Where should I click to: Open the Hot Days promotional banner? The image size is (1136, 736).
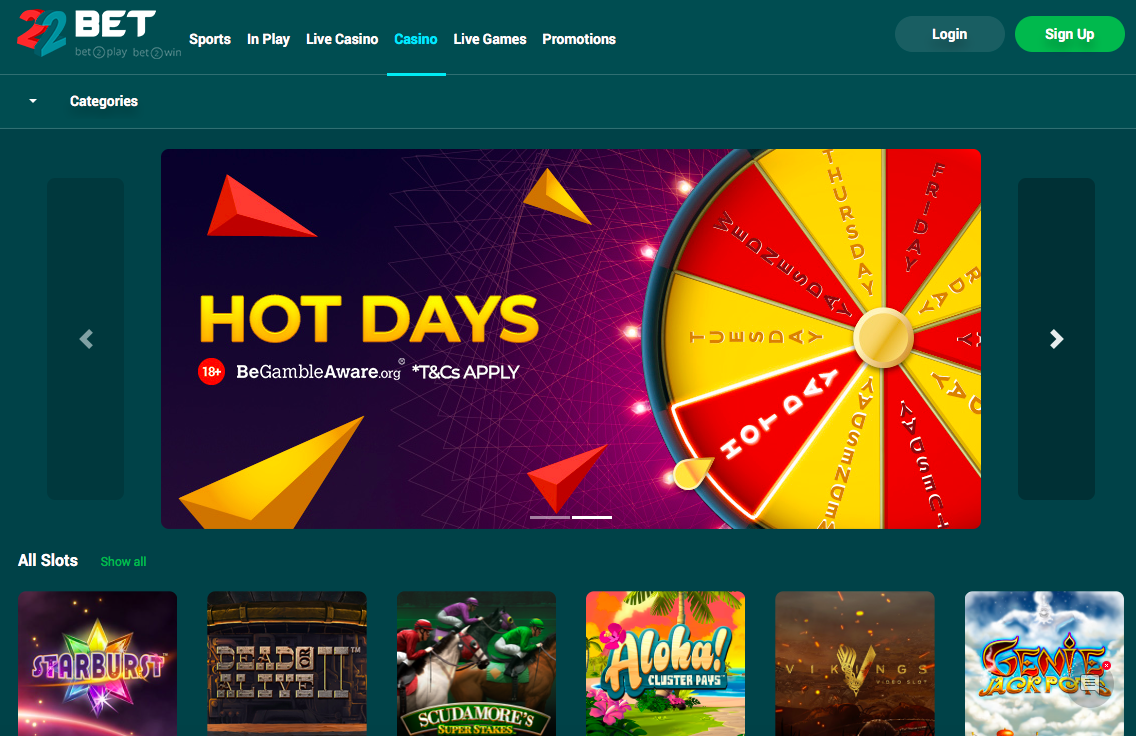[x=571, y=339]
